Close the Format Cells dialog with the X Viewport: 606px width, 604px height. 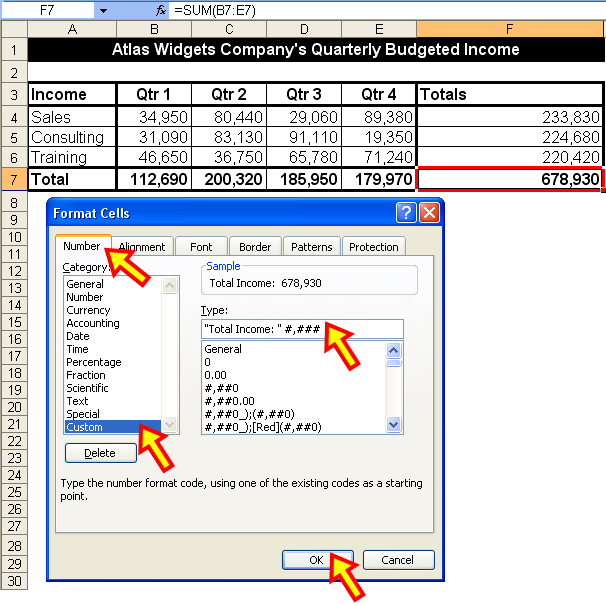429,213
